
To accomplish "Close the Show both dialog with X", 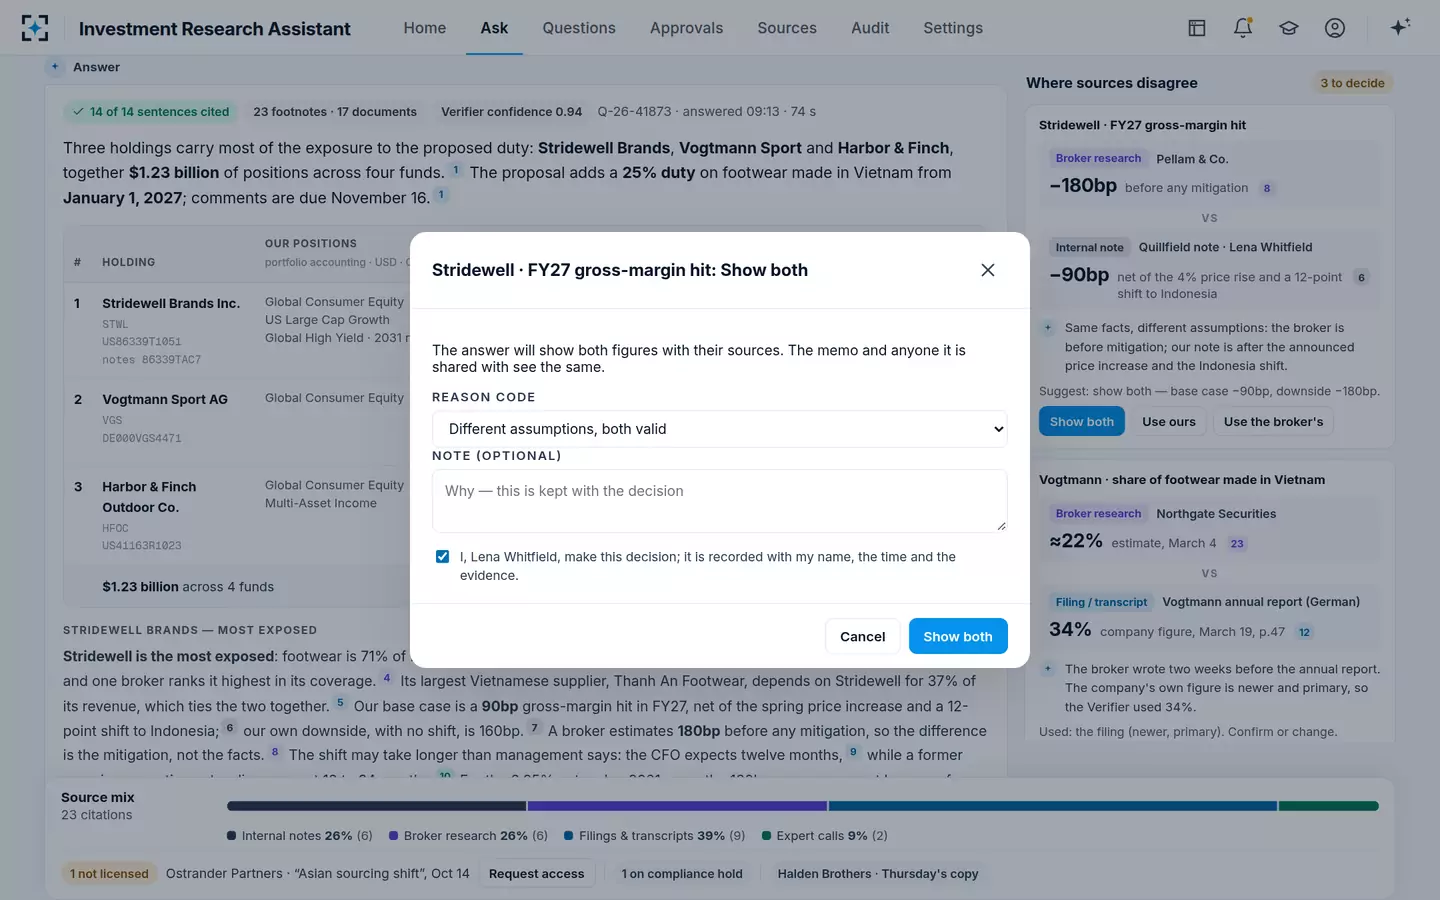I will (x=988, y=270).
